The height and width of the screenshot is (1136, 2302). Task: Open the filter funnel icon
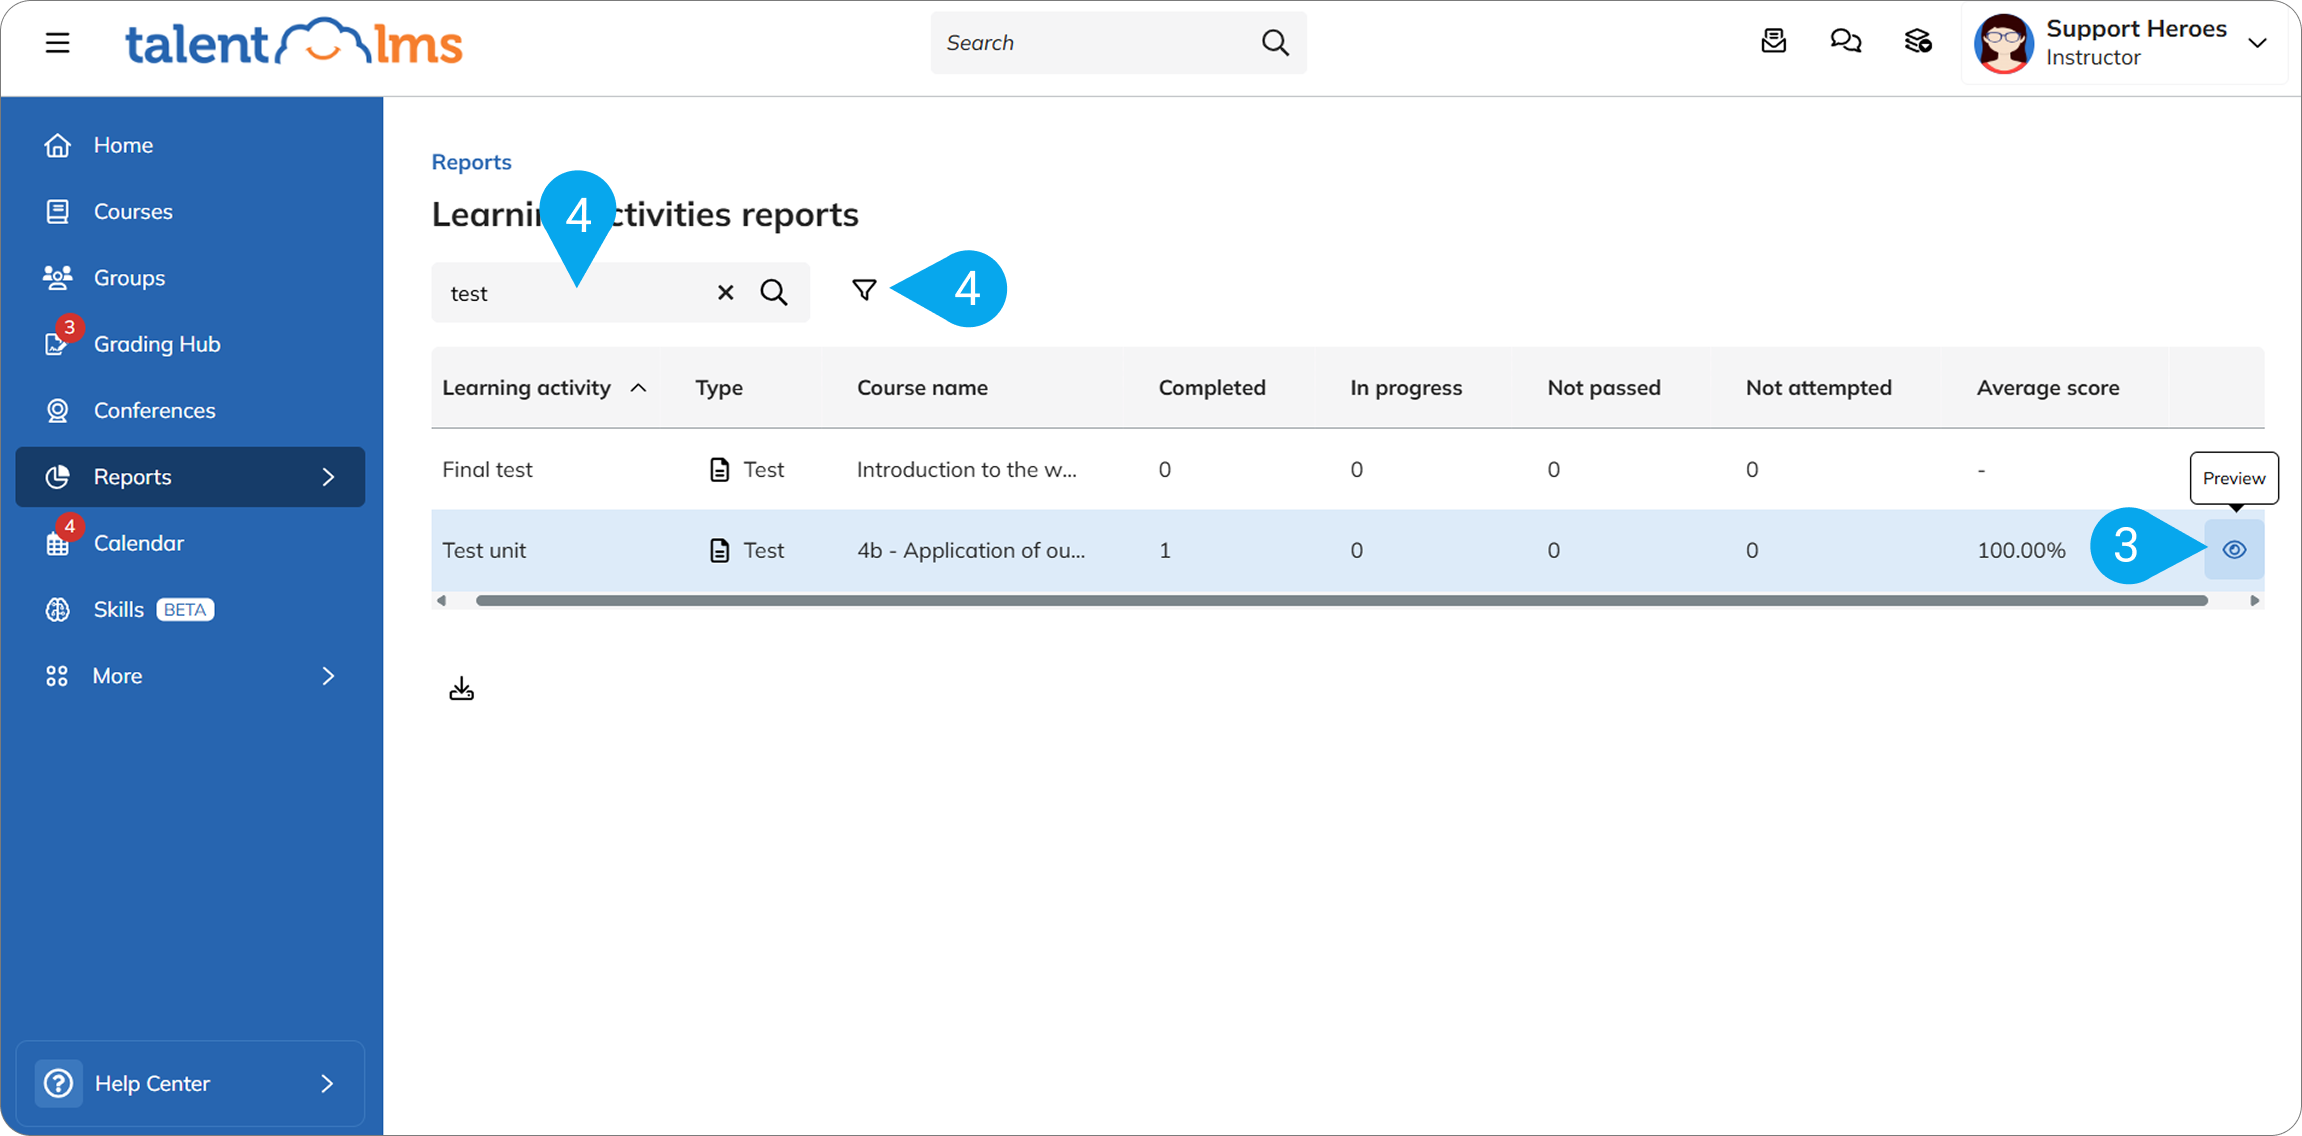tap(864, 290)
